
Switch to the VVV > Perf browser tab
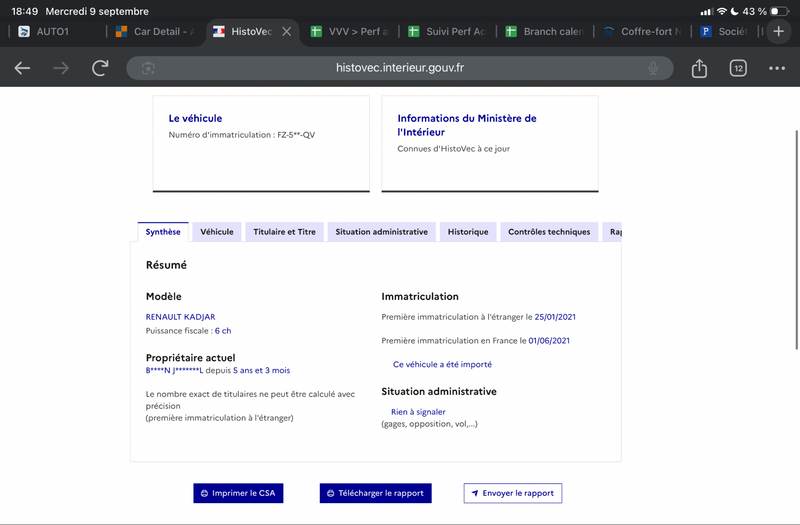click(350, 32)
